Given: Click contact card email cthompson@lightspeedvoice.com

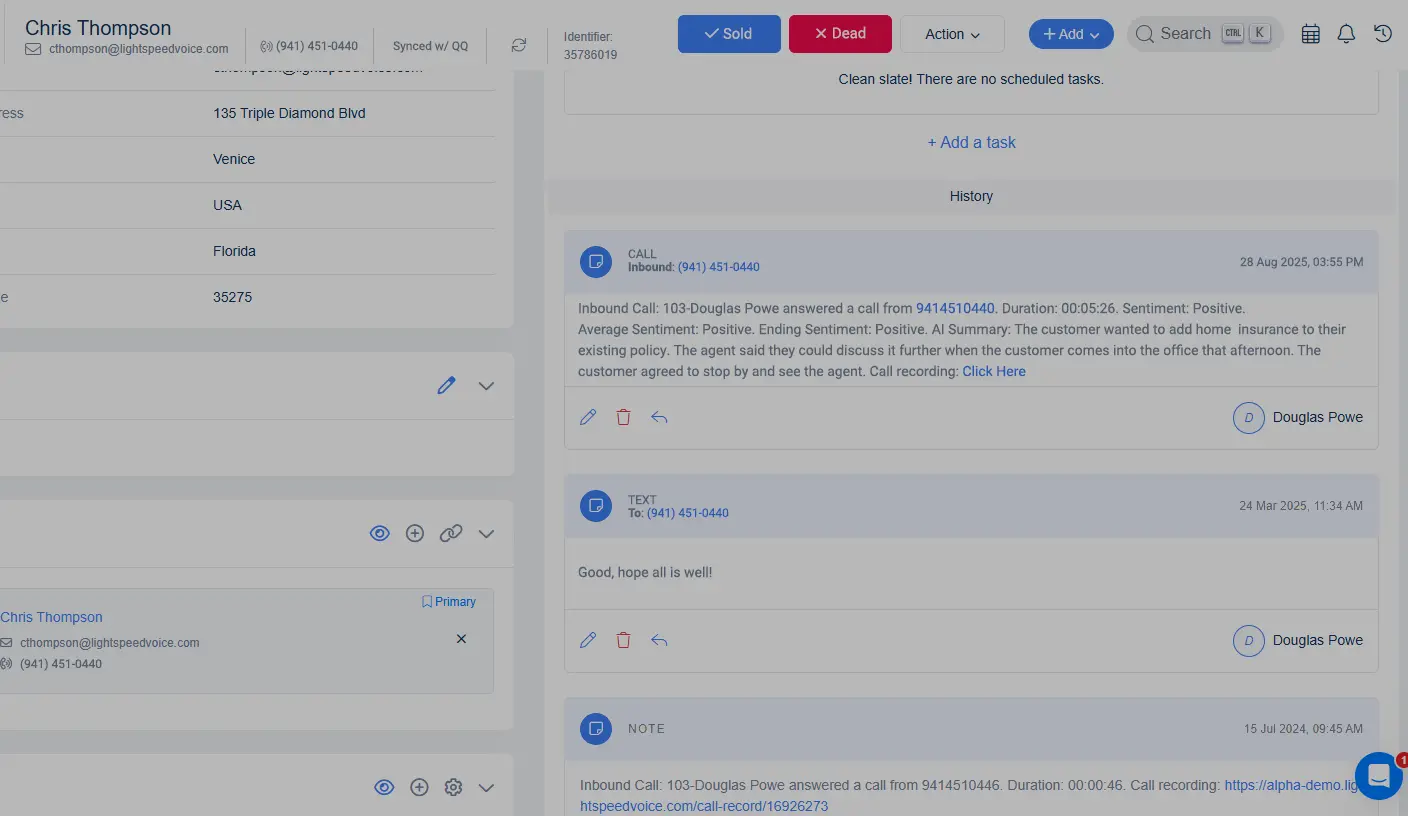Looking at the screenshot, I should point(109,643).
